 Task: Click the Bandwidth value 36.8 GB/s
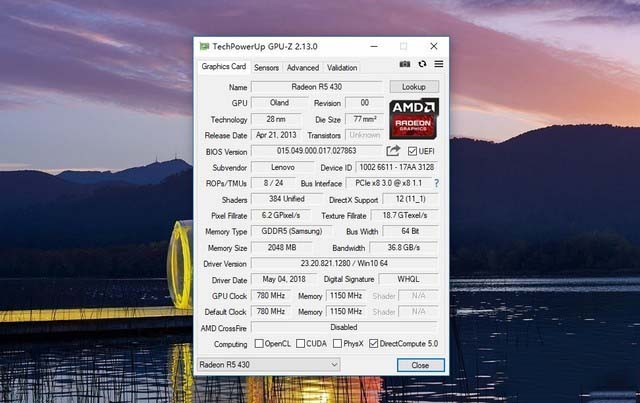[404, 247]
